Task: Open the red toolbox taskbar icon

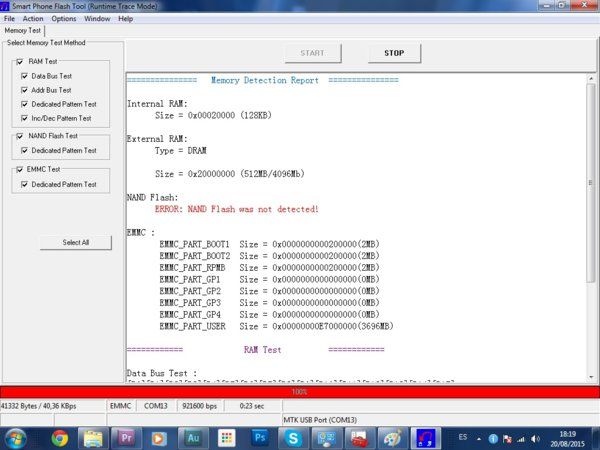Action: pyautogui.click(x=360, y=438)
